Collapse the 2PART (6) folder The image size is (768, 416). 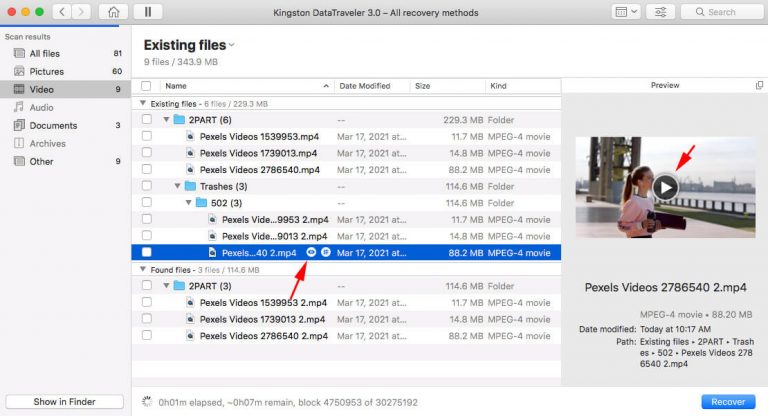[x=166, y=120]
